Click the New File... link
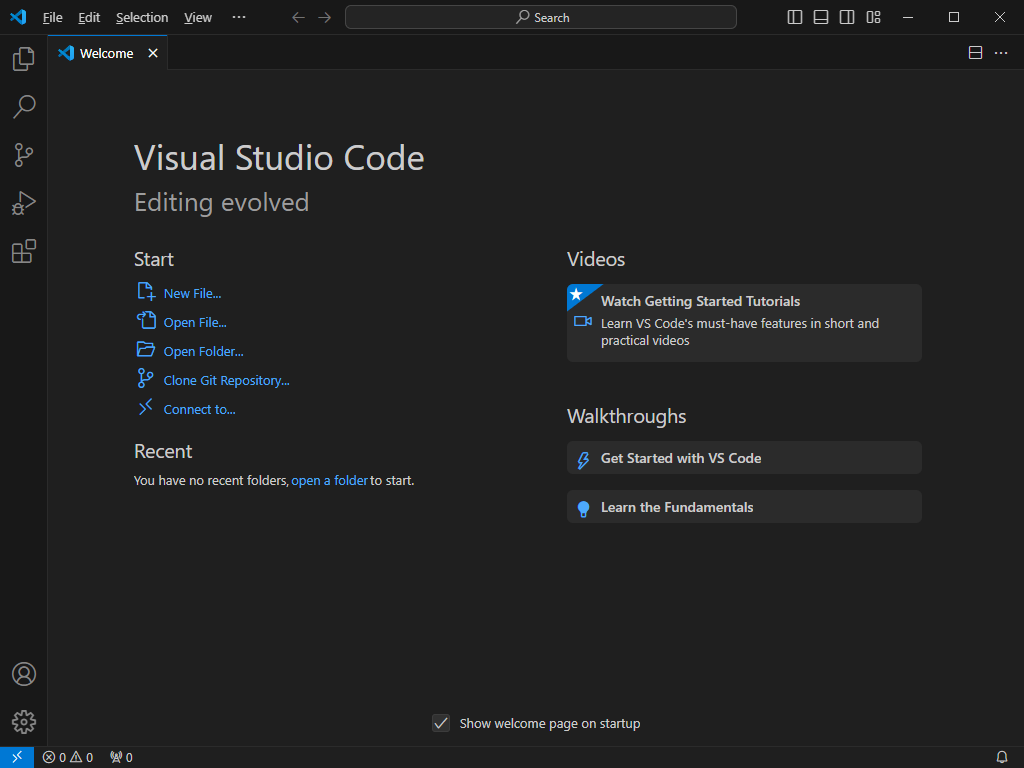This screenshot has width=1024, height=768. (192, 294)
